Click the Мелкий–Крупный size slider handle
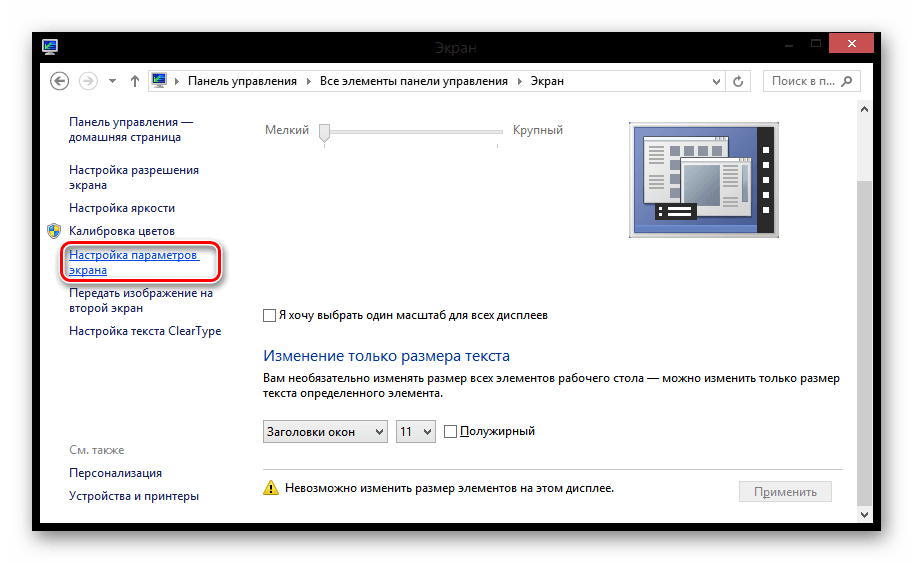 click(324, 132)
